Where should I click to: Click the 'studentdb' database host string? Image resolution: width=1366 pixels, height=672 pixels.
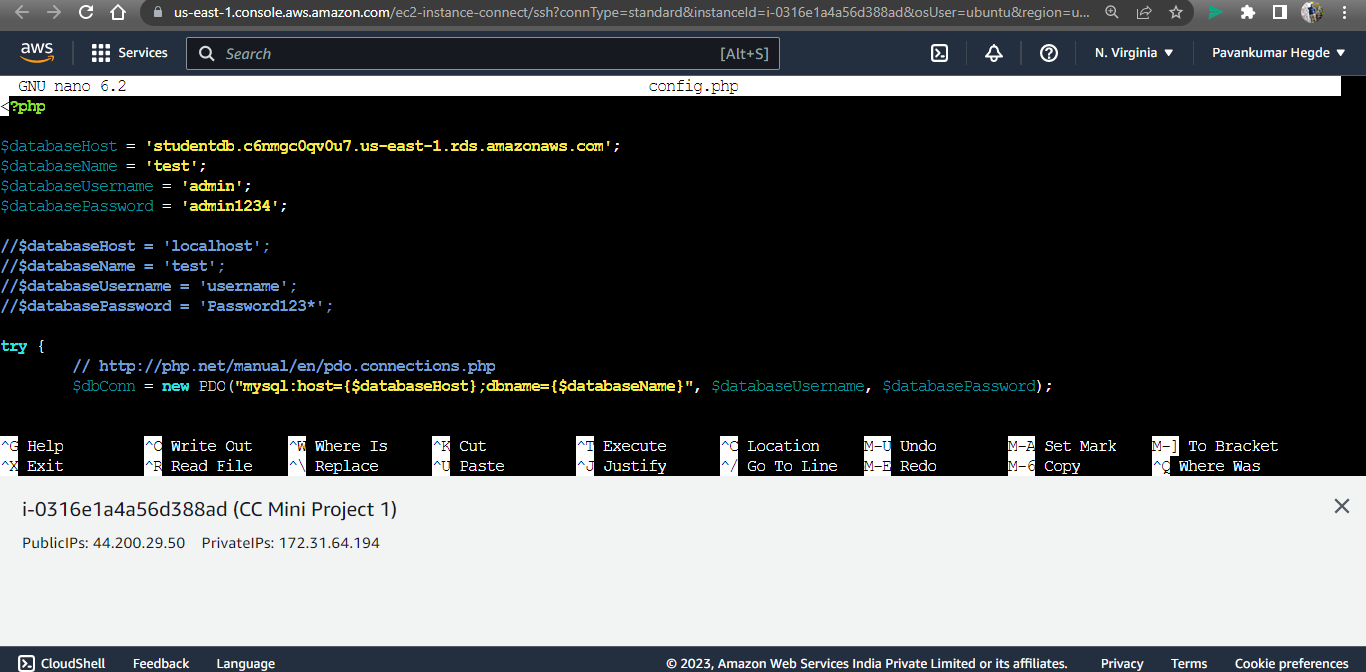point(378,146)
